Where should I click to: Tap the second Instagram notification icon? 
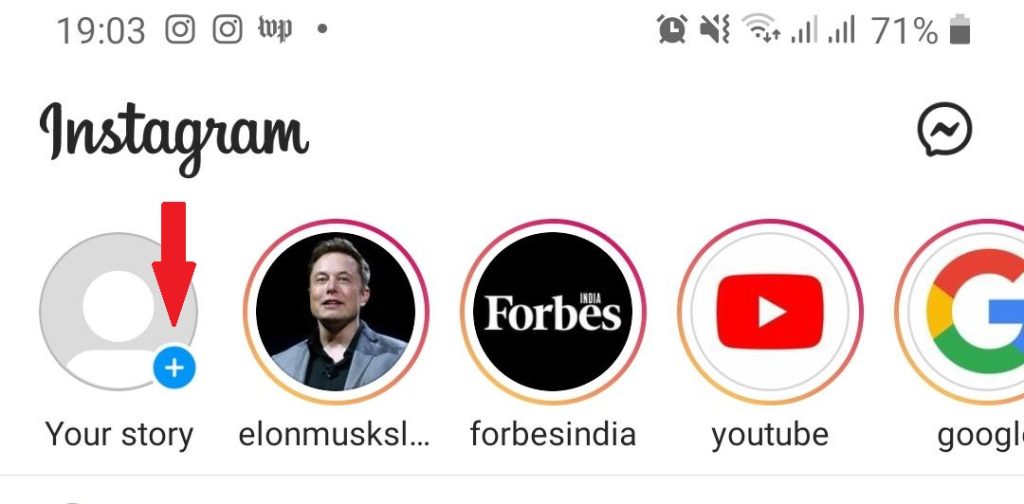coord(228,29)
